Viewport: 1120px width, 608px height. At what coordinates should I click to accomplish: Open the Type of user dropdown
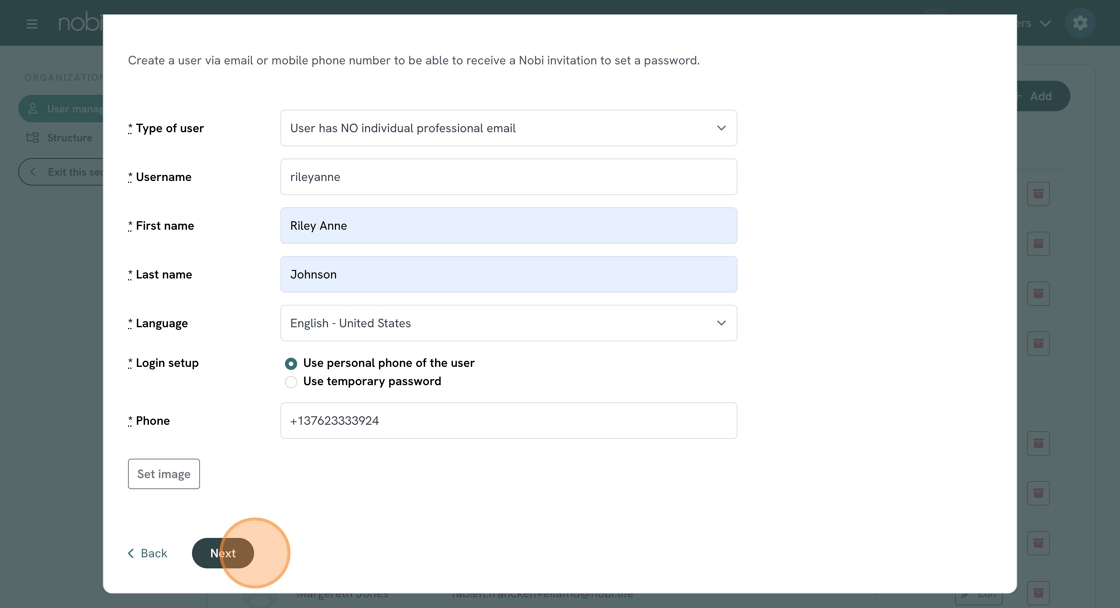click(x=508, y=128)
